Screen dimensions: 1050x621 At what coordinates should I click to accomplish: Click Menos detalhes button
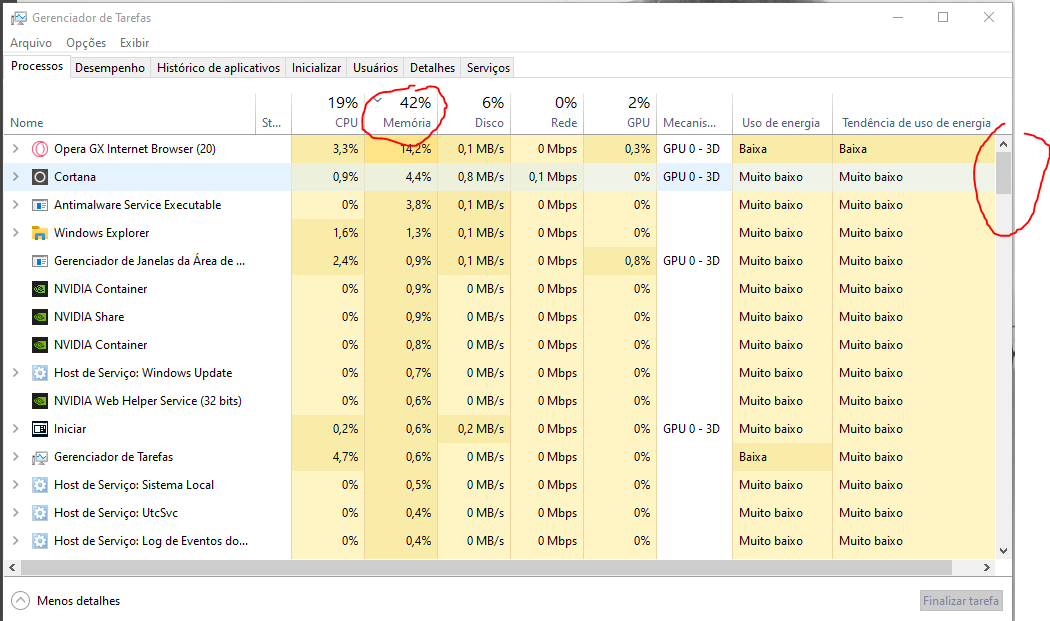point(66,601)
